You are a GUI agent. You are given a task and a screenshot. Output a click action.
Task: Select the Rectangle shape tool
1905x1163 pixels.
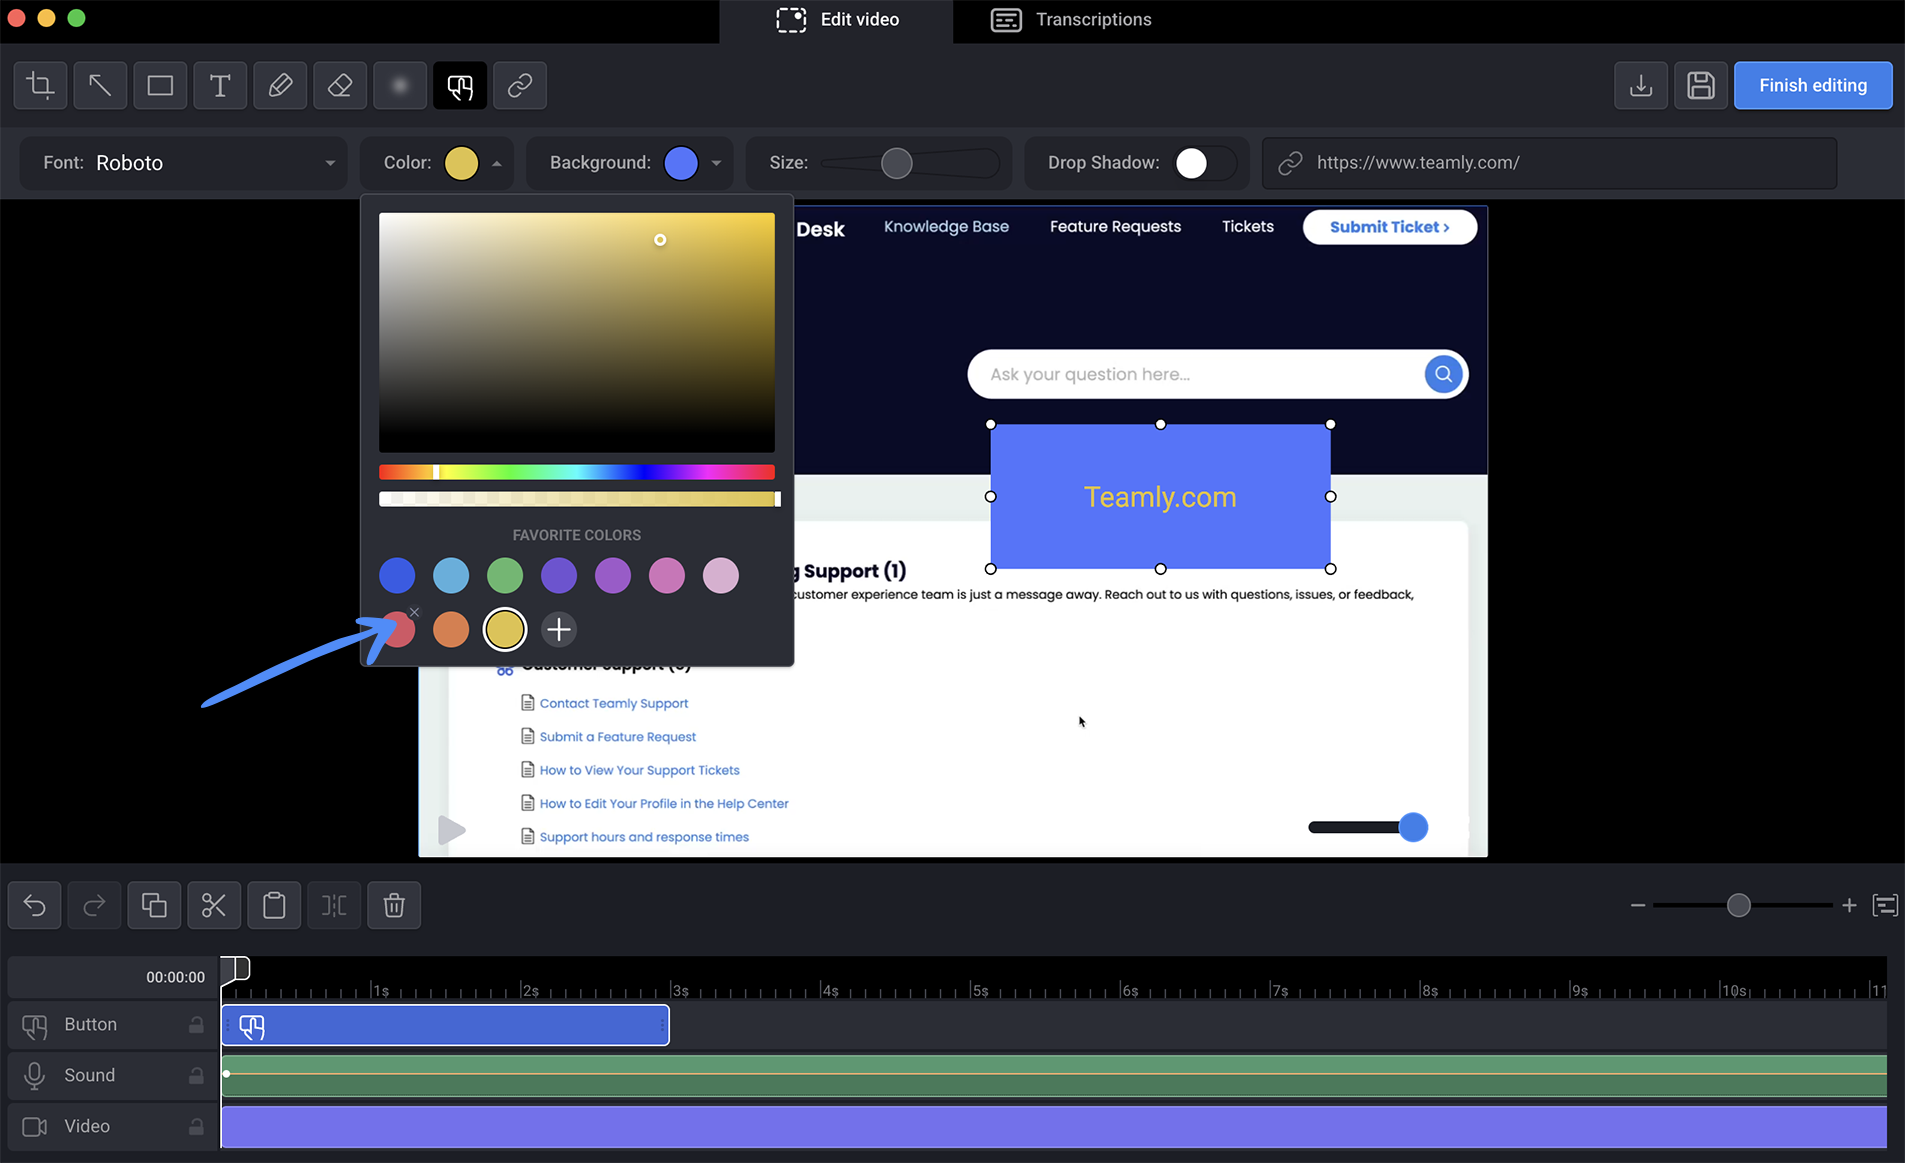(x=160, y=86)
